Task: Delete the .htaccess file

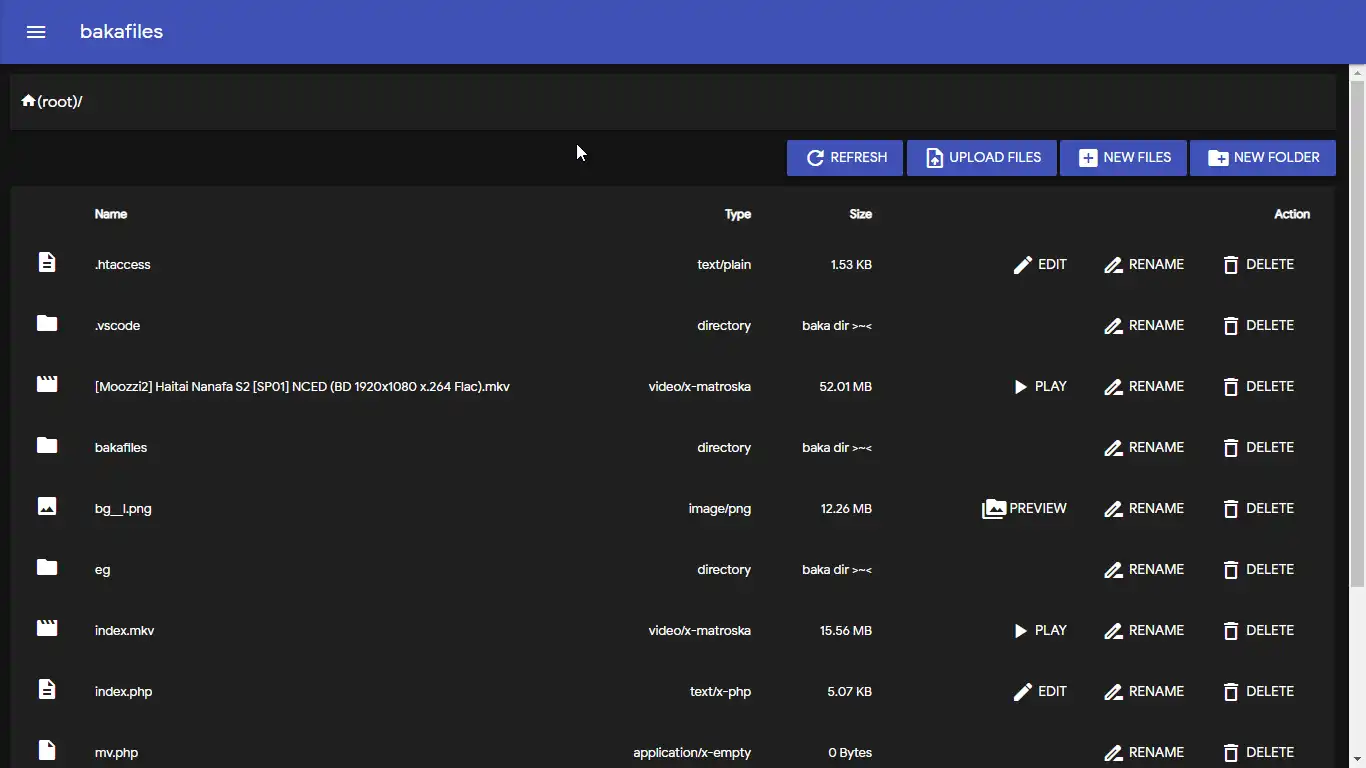Action: click(1258, 265)
